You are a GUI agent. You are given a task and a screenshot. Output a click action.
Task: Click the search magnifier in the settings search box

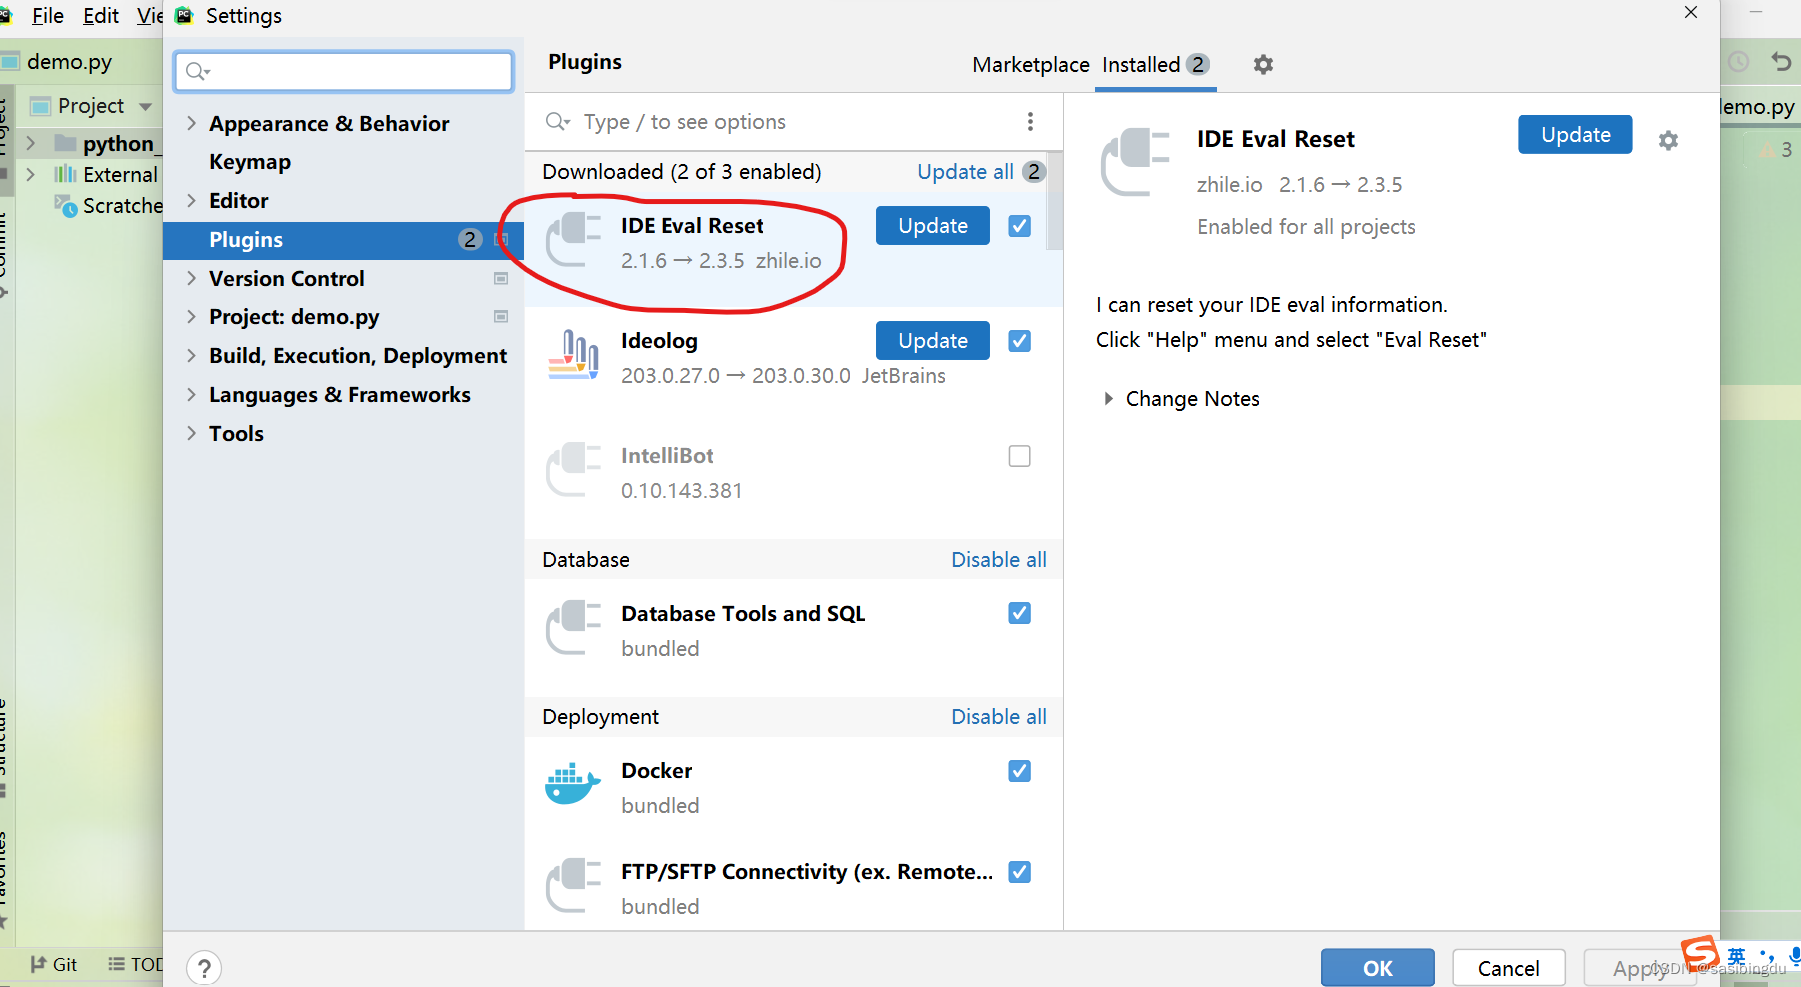(198, 71)
